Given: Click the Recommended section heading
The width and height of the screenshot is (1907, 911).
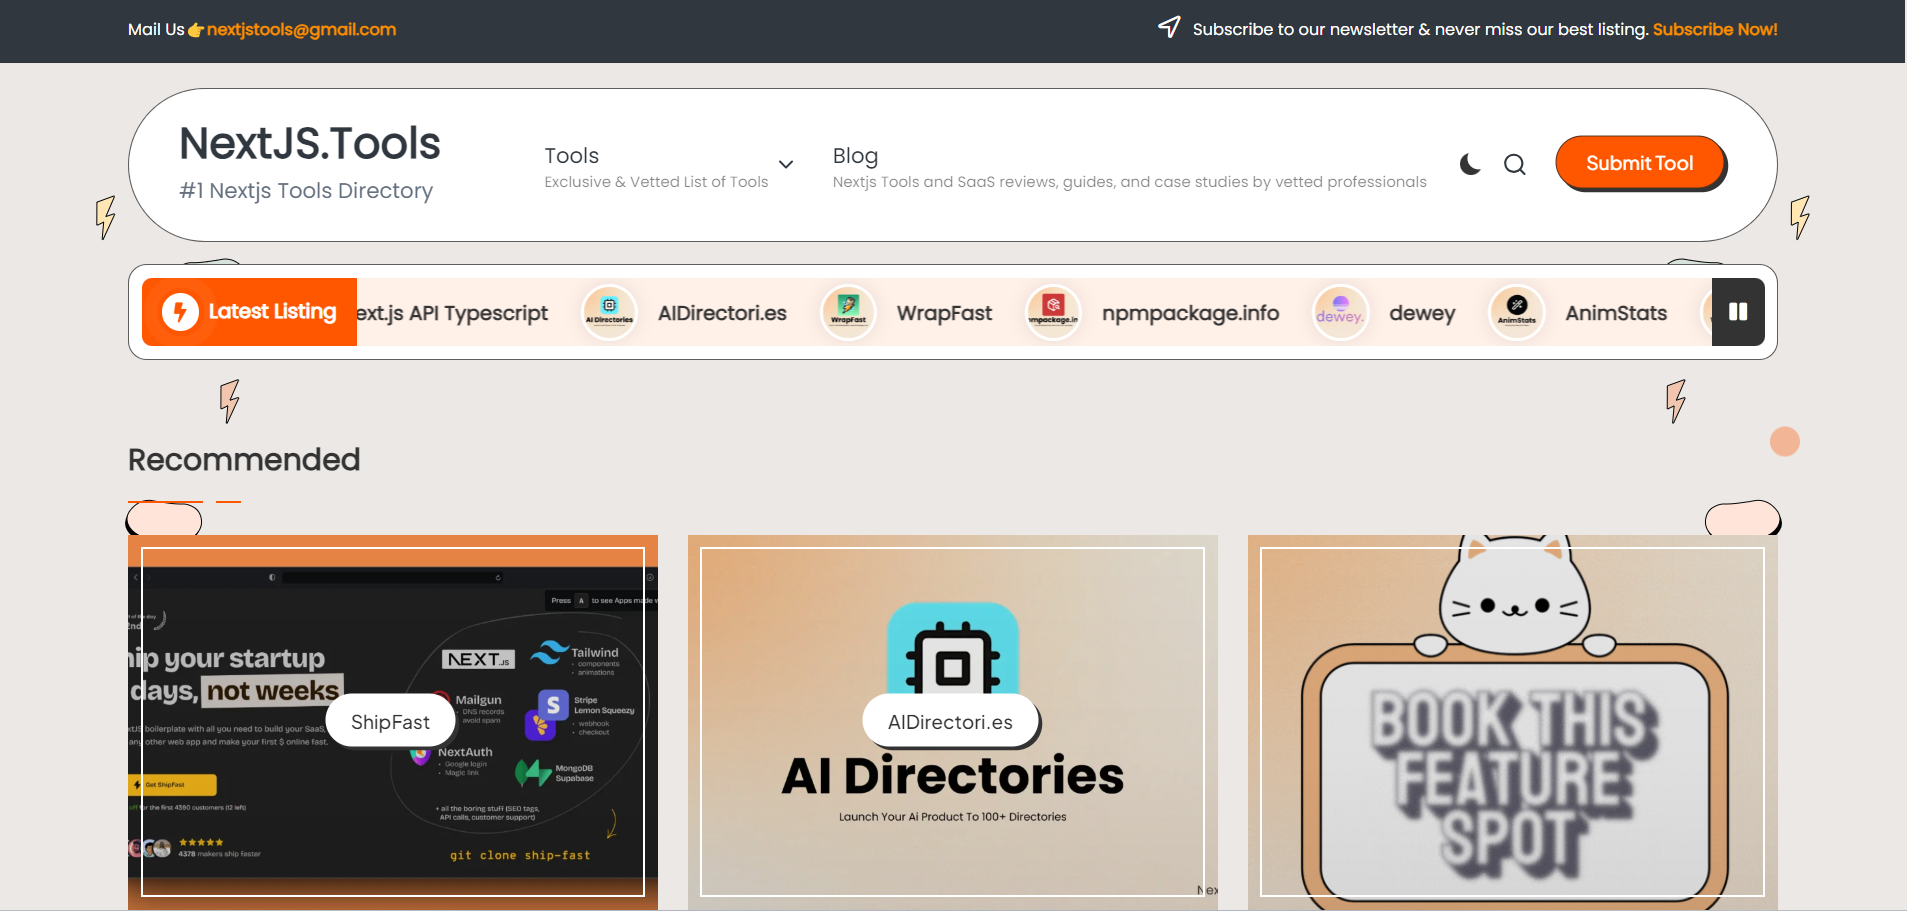Looking at the screenshot, I should click(x=244, y=460).
